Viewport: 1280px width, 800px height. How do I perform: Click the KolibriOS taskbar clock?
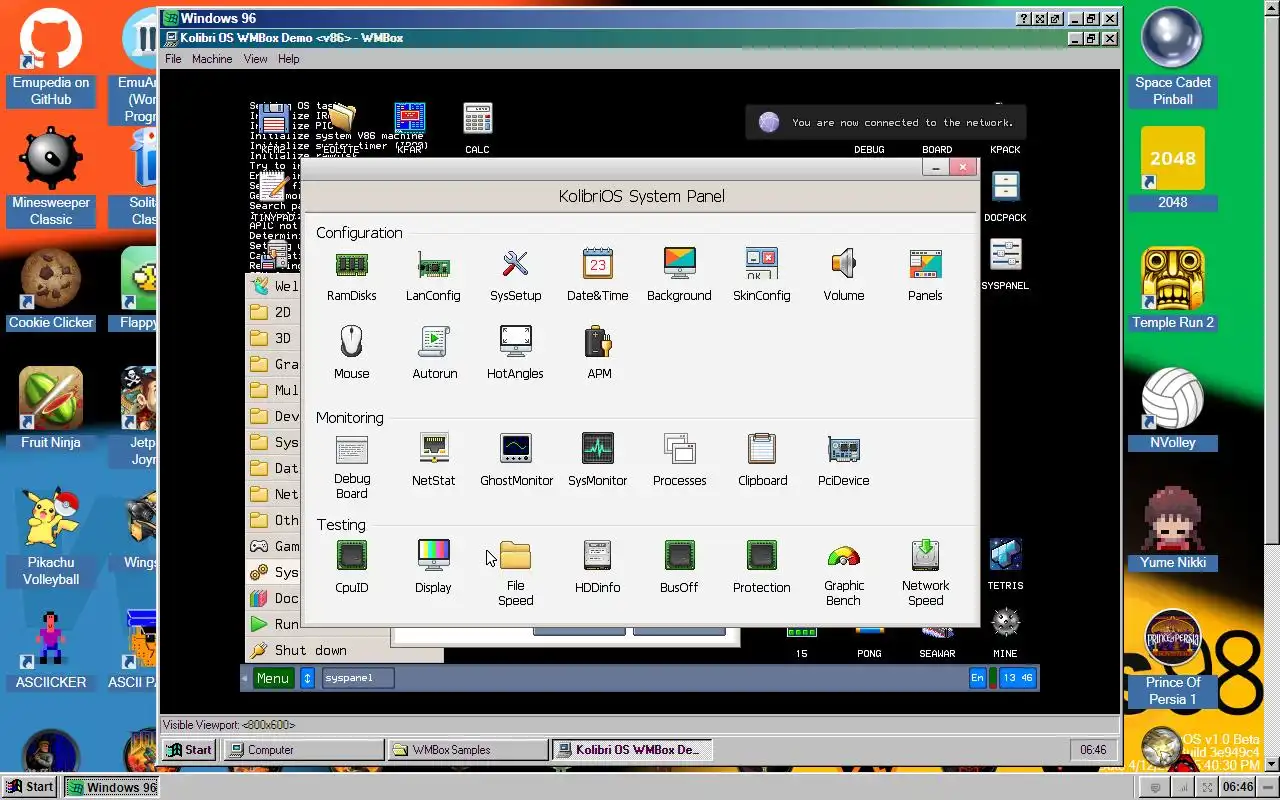(1017, 678)
